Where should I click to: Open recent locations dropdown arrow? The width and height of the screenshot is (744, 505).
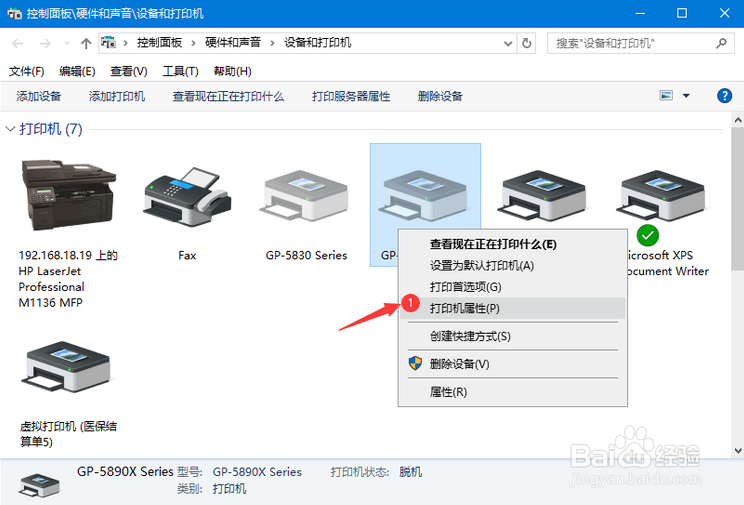pos(67,44)
